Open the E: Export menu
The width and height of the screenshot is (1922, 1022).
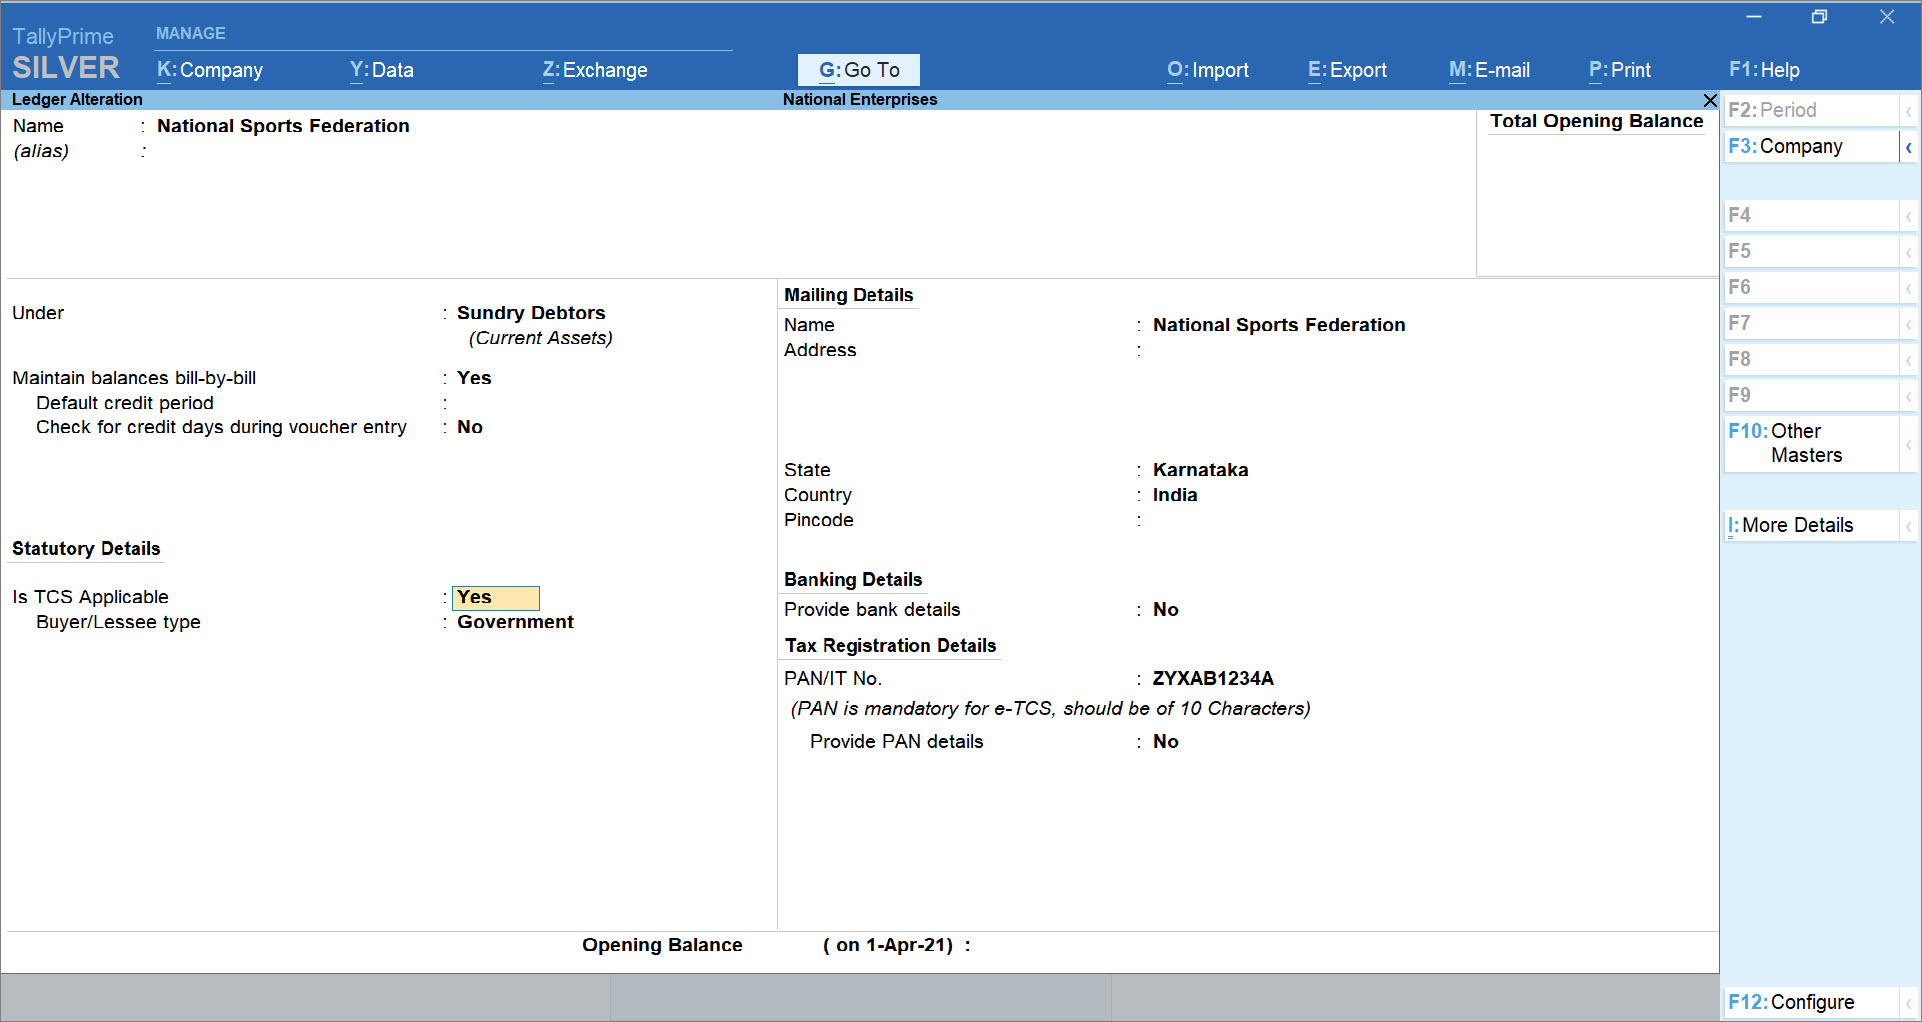point(1347,70)
